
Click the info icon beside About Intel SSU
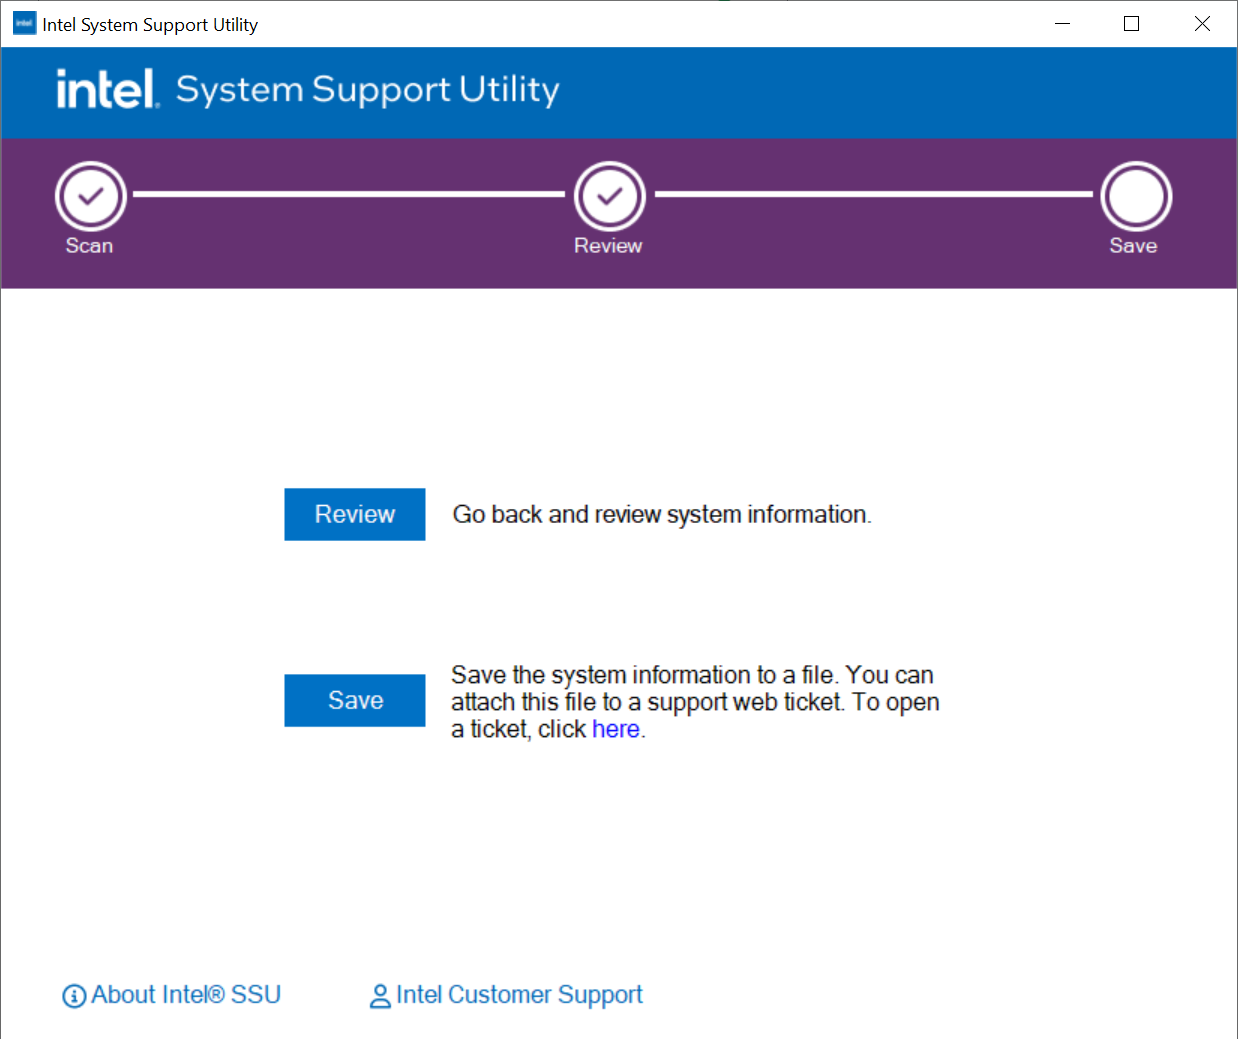[74, 996]
